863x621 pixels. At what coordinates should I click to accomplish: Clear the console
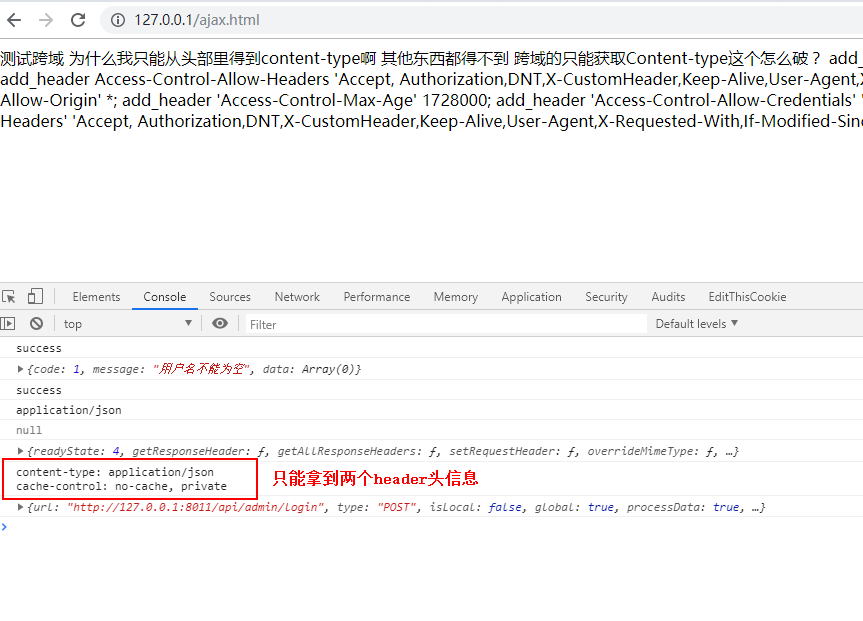36,324
